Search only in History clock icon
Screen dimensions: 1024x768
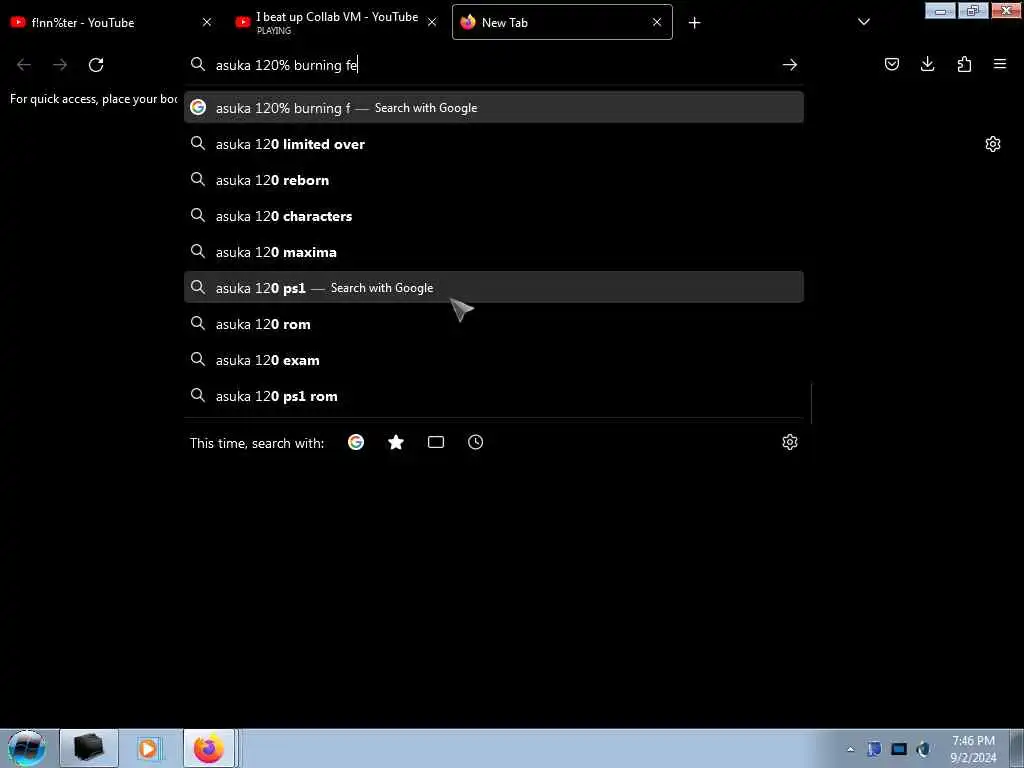tap(475, 442)
